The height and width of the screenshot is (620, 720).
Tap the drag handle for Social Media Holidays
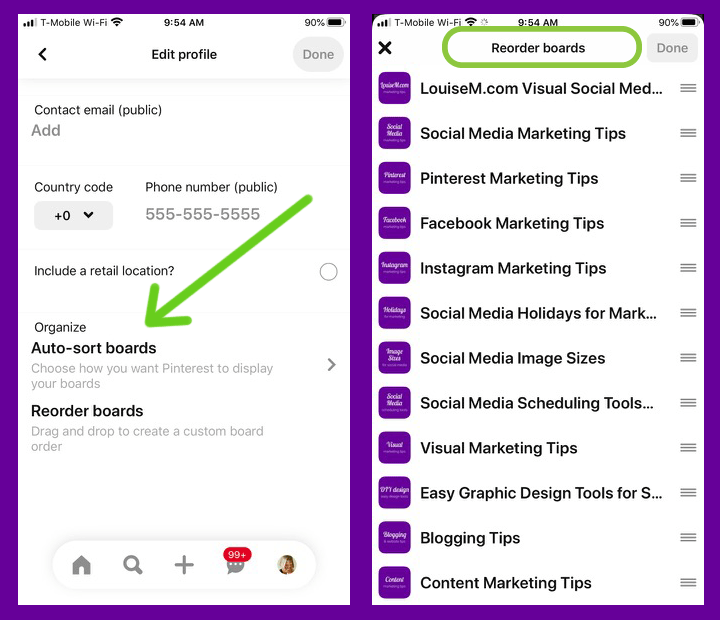tap(688, 313)
